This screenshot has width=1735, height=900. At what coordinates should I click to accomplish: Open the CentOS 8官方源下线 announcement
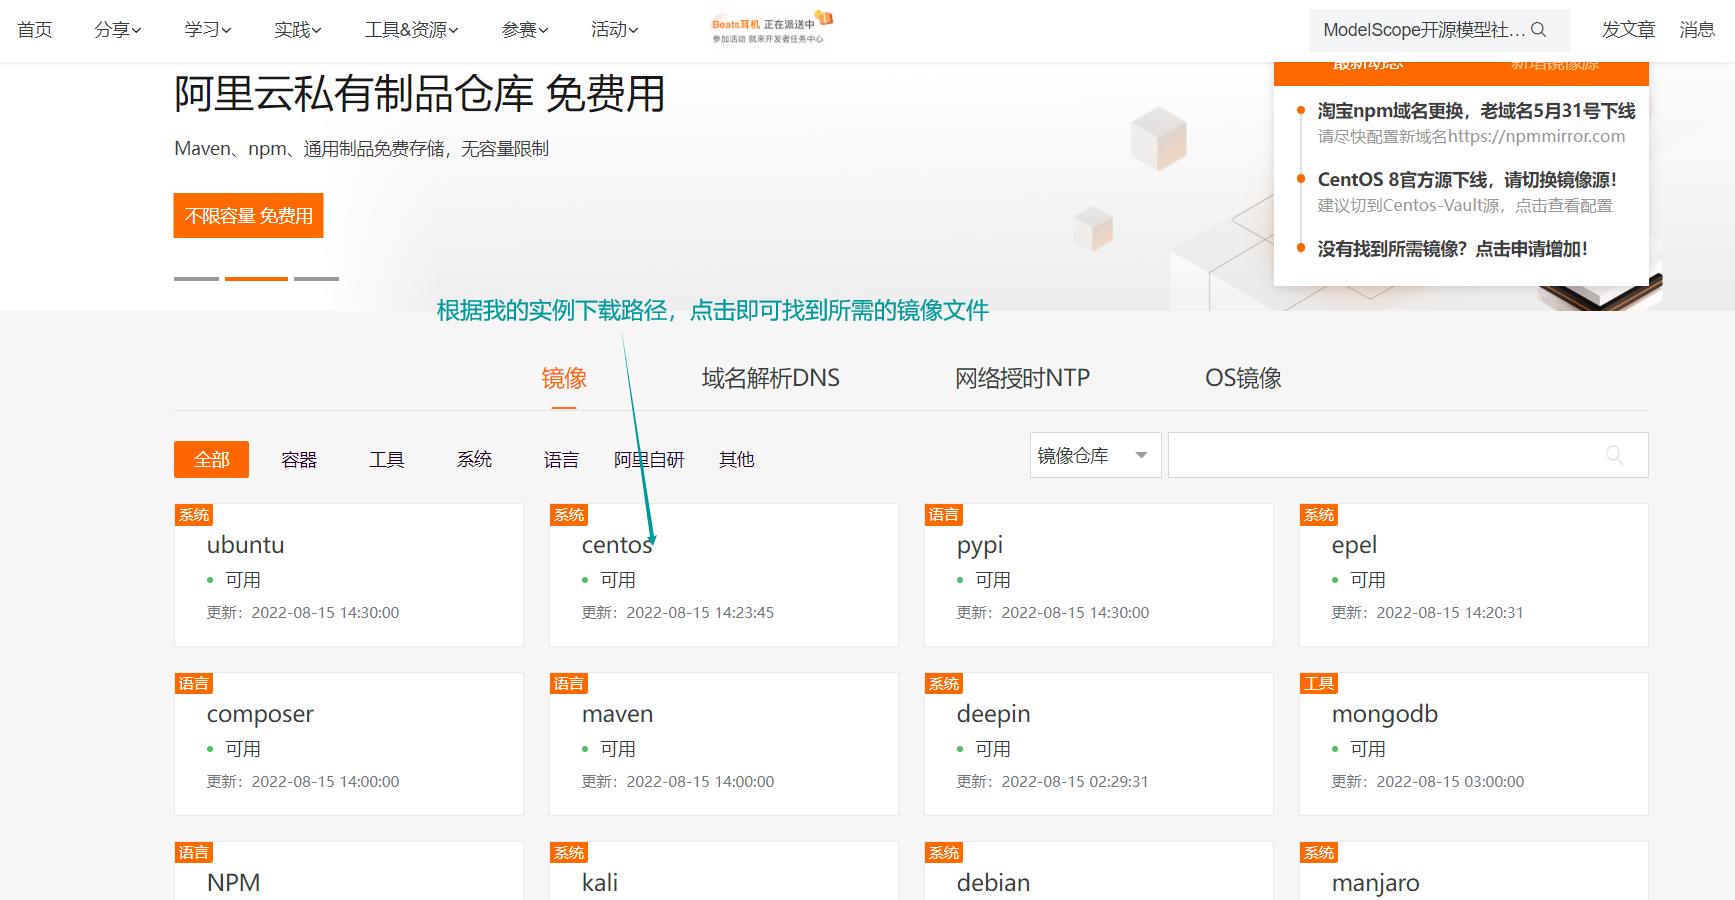1467,180
